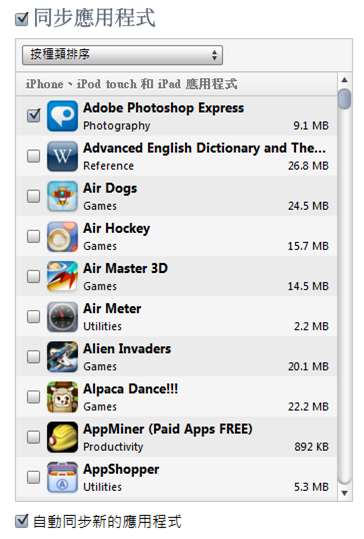Viewport: 364px width, 539px height.
Task: Click the Air Hockey game icon
Action: pyautogui.click(x=62, y=236)
